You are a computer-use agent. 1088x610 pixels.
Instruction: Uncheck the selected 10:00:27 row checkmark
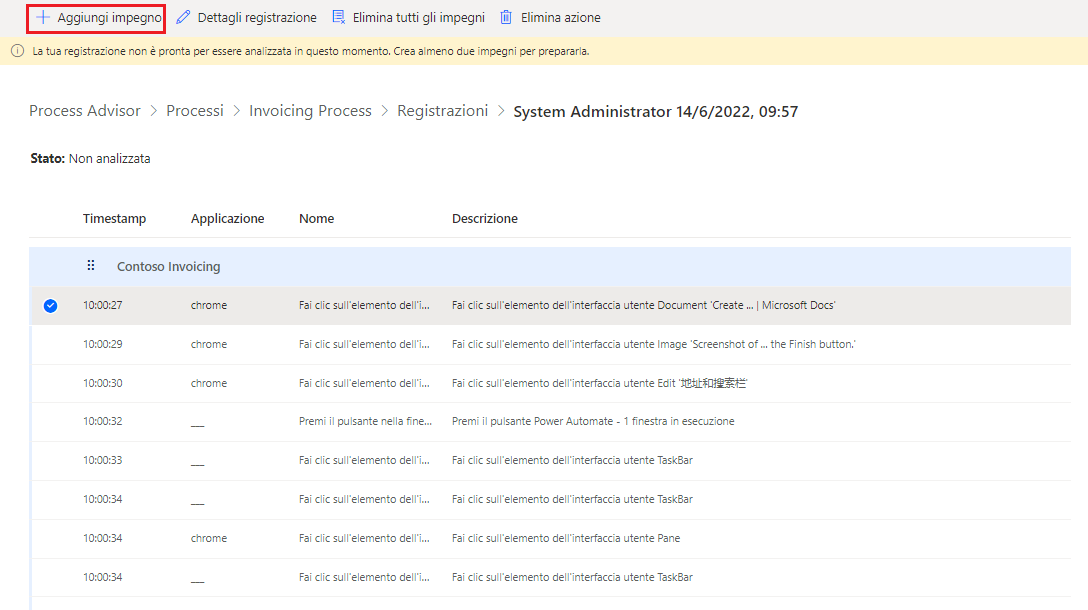[51, 306]
